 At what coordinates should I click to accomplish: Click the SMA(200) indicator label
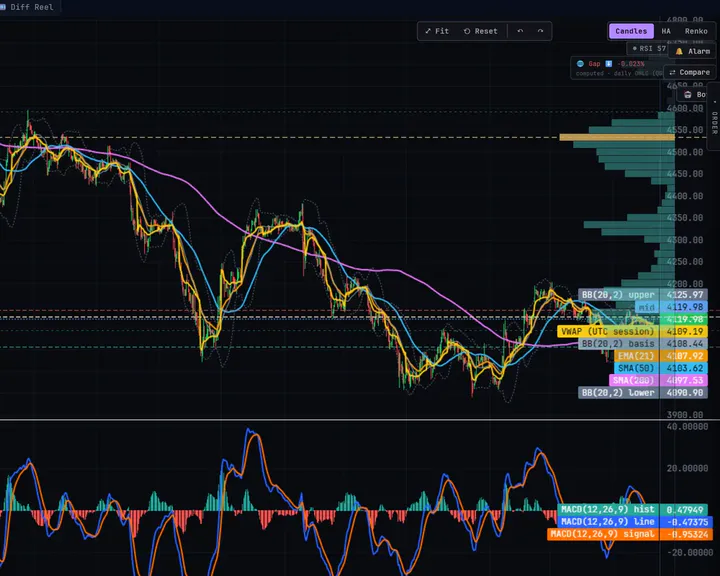point(634,380)
